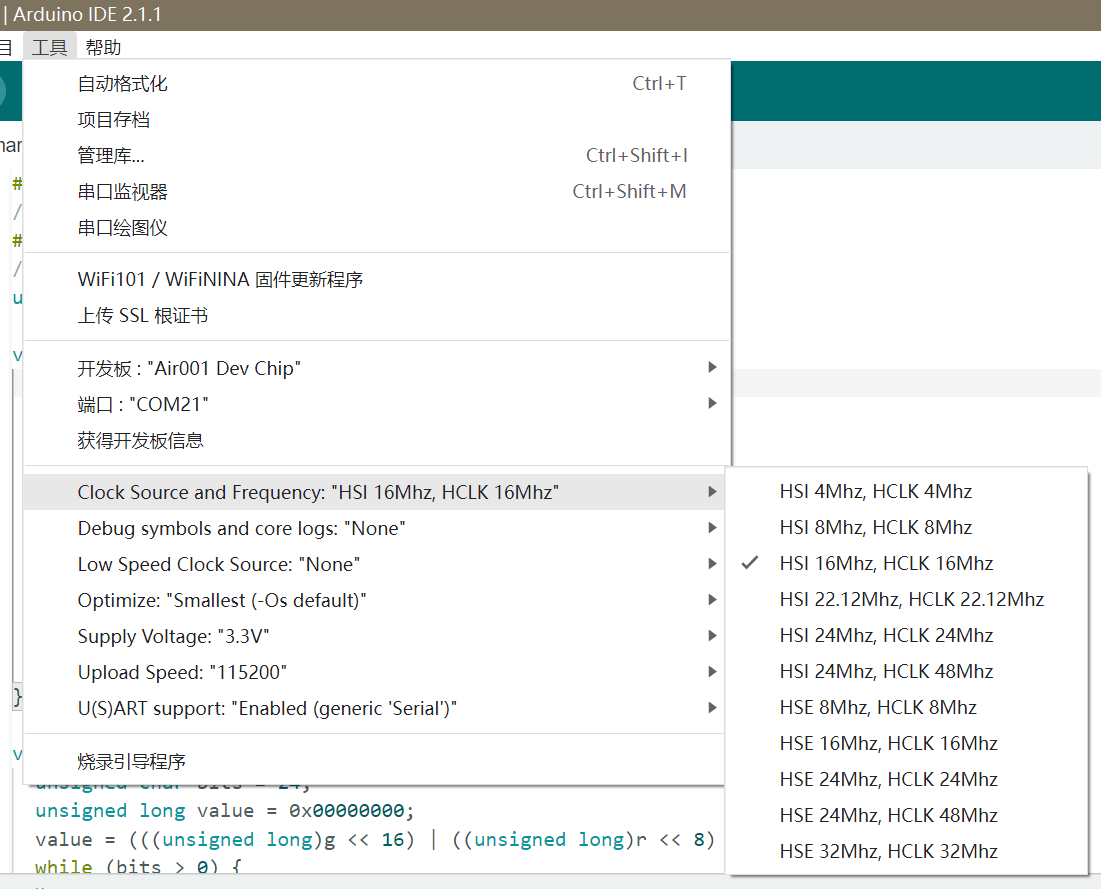Select HSI 4Mhz, HCLK 4Mhz option

[906, 492]
